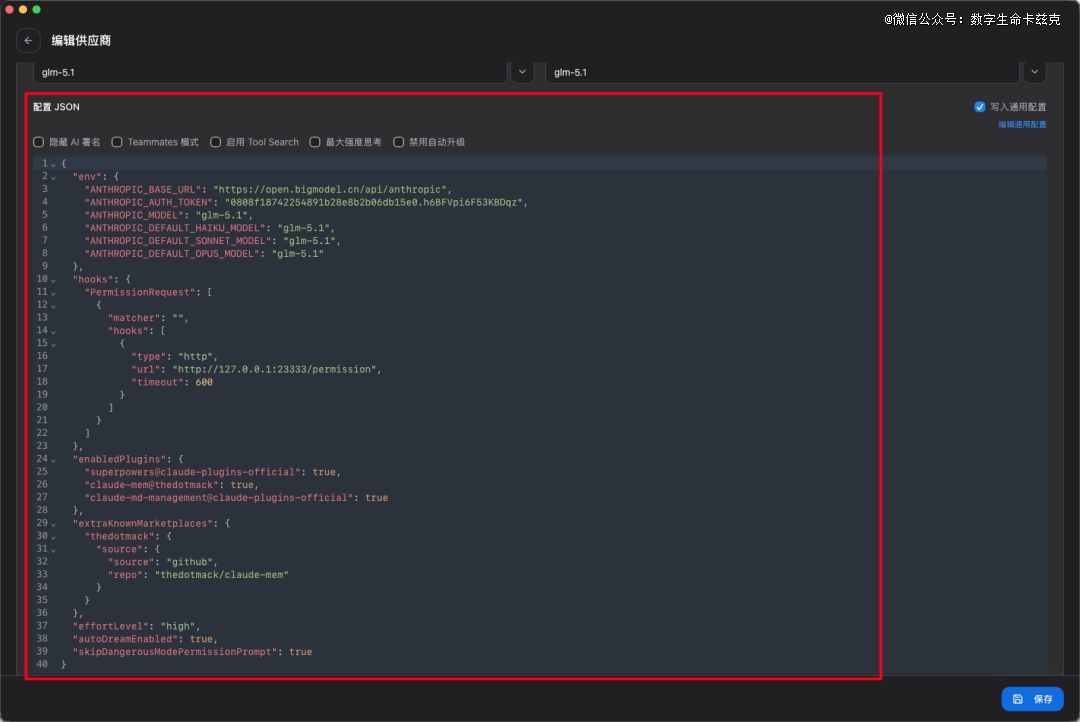Collapse the "enabledPlugins" block fold arrow
The image size is (1080, 722).
(x=53, y=459)
